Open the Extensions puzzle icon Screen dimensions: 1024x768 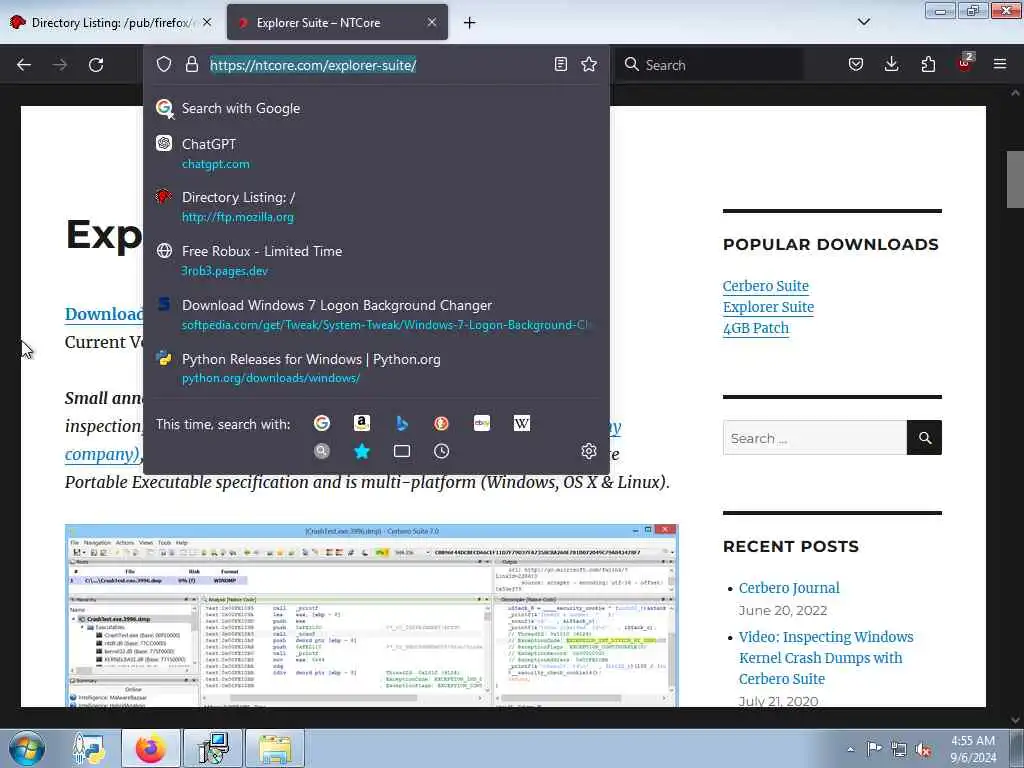(928, 64)
